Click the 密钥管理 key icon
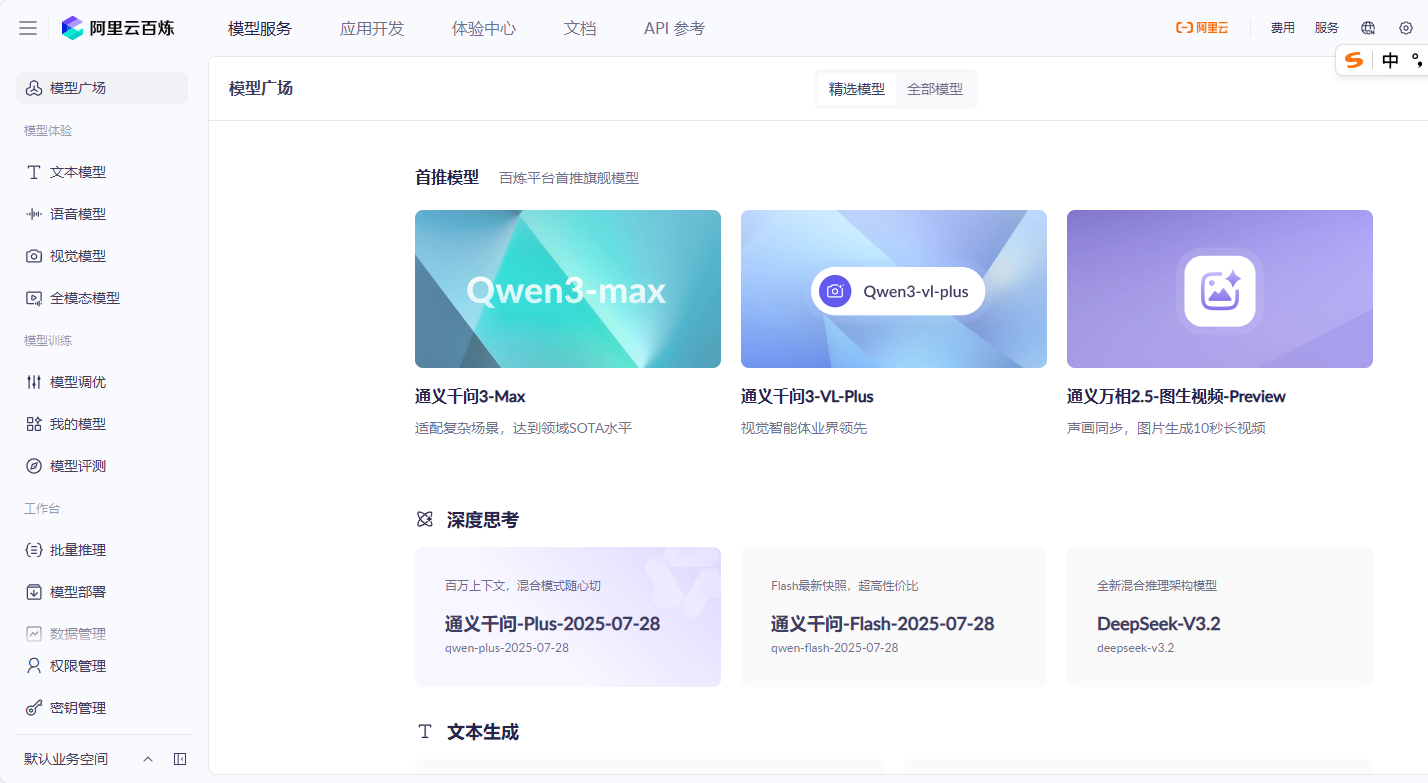1428x783 pixels. coord(33,708)
